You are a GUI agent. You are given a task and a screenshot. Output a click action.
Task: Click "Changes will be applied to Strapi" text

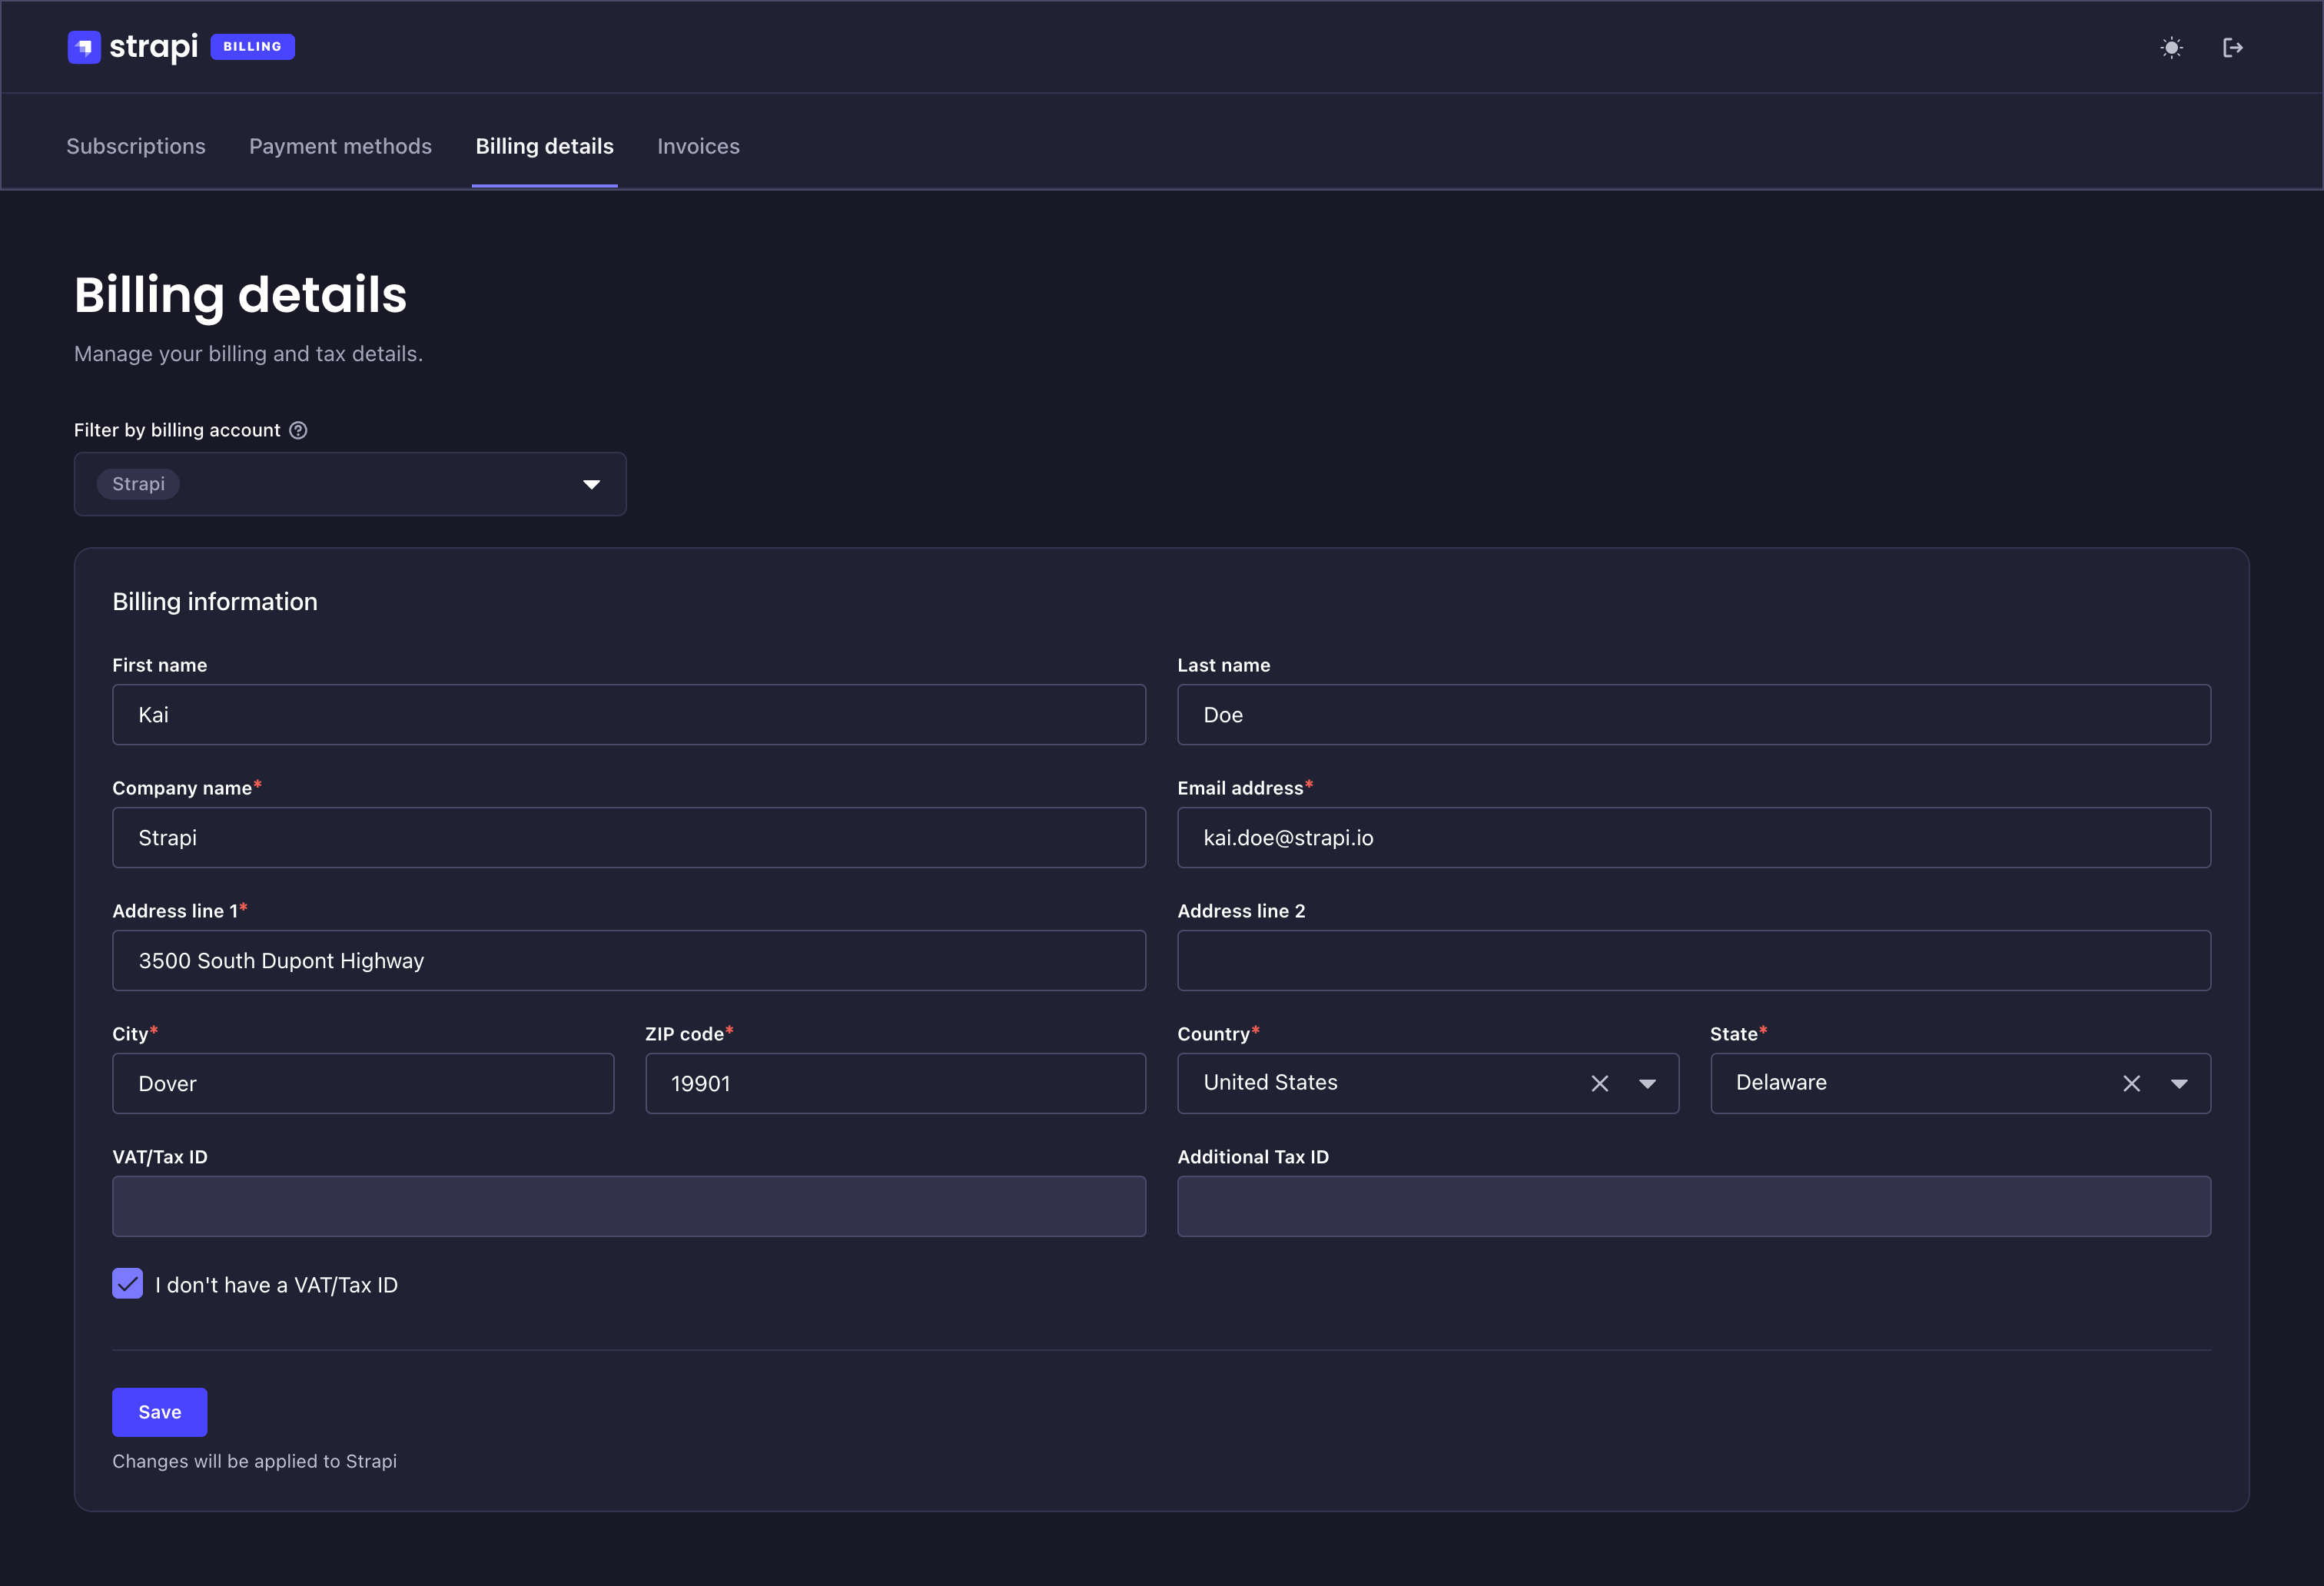(254, 1461)
